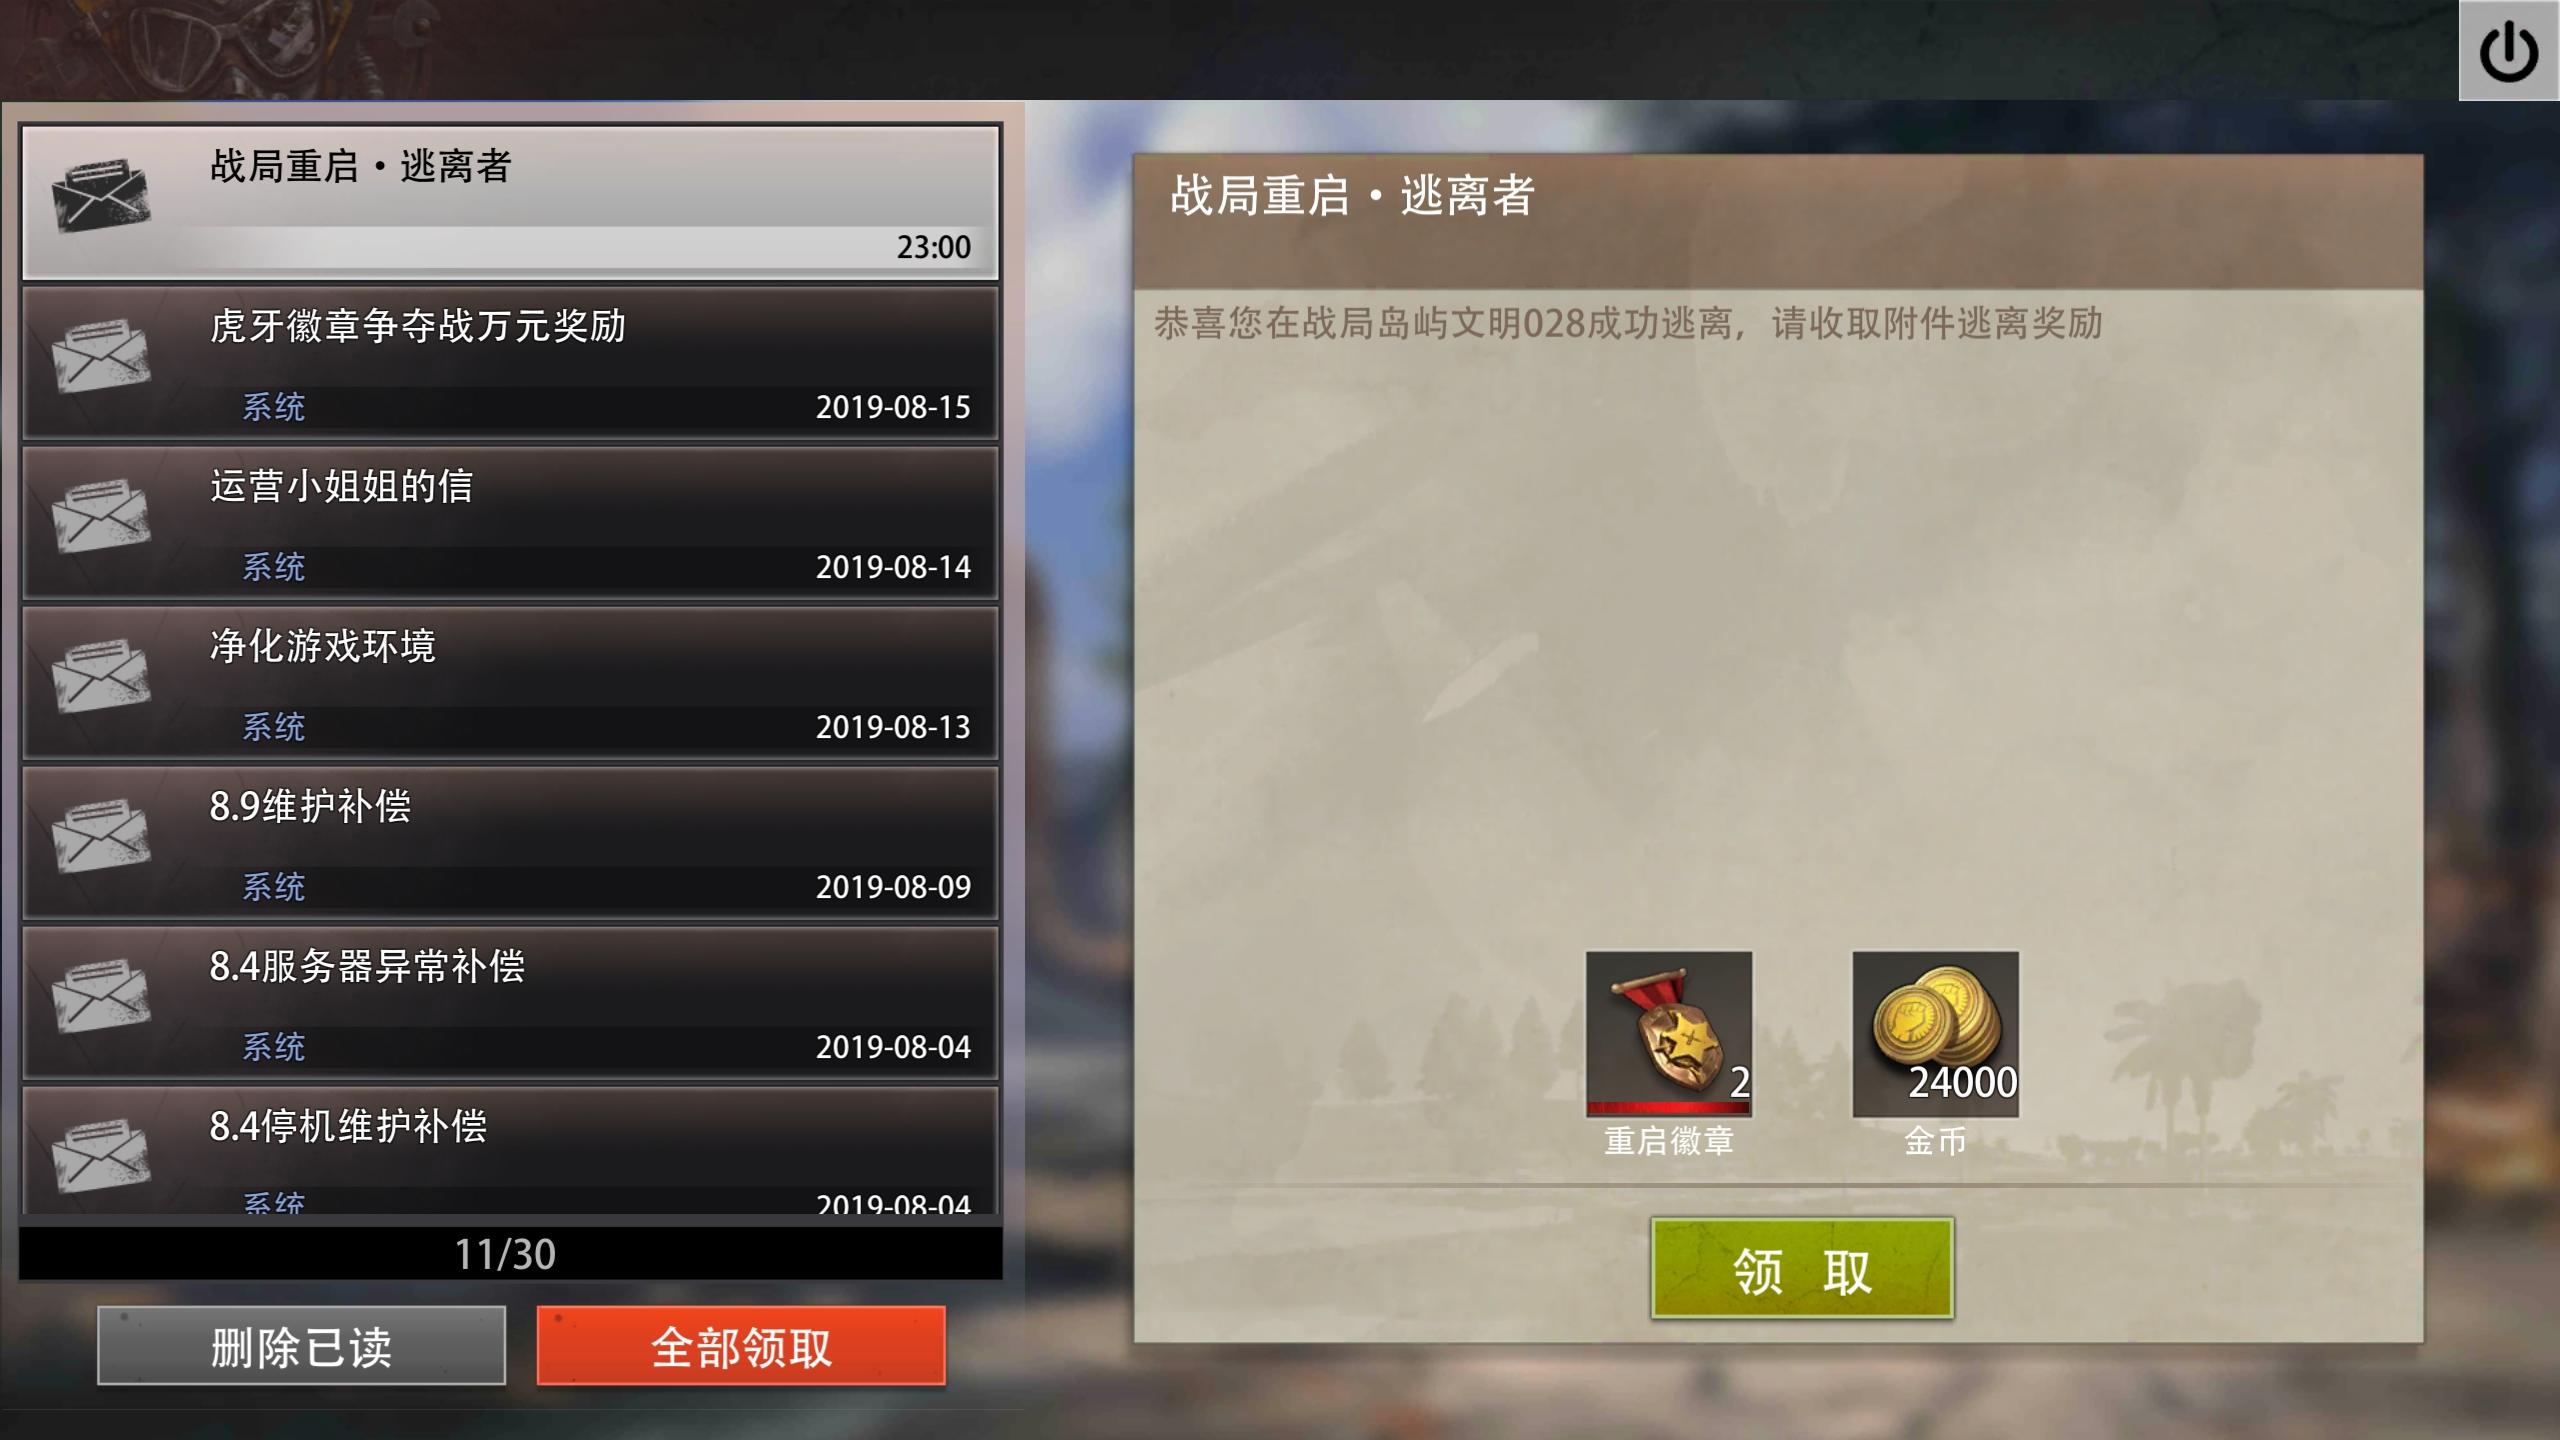The width and height of the screenshot is (2560, 1440).
Task: Click the 金币 gold coins reward icon
Action: pyautogui.click(x=1935, y=1033)
